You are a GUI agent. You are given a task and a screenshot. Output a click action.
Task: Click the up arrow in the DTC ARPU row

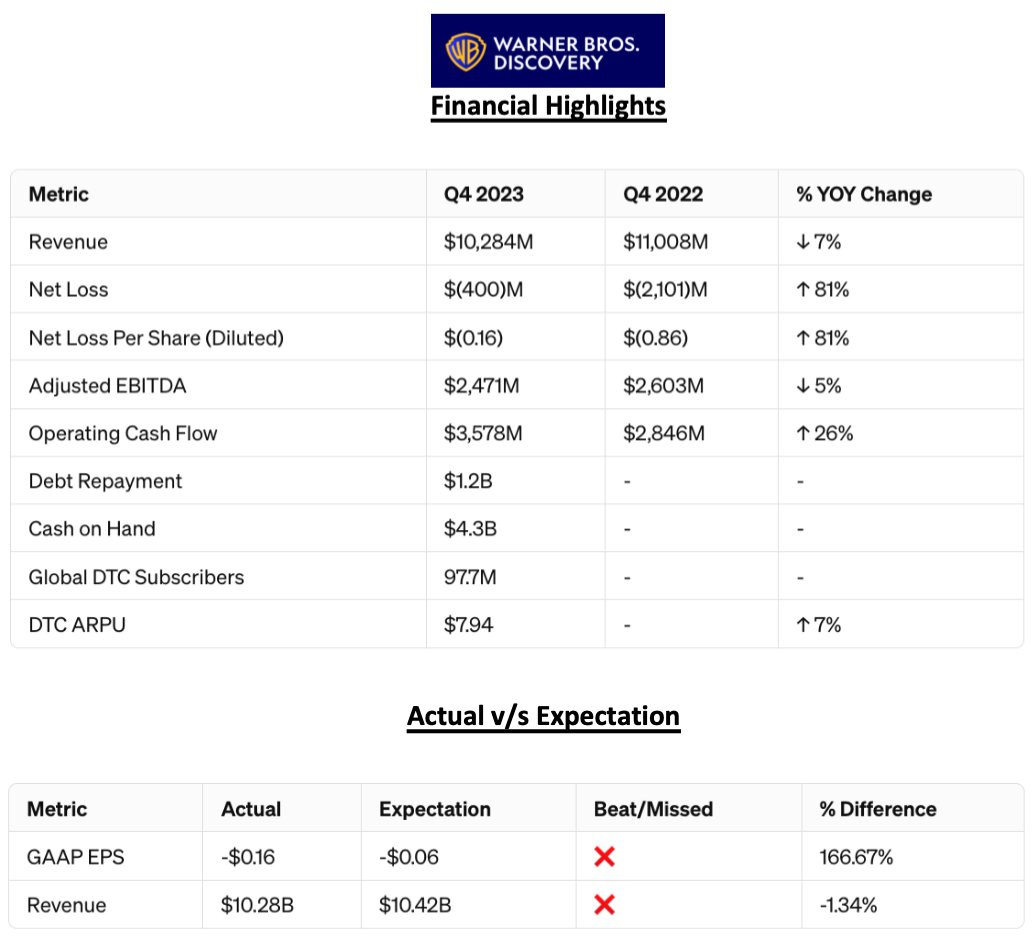803,625
